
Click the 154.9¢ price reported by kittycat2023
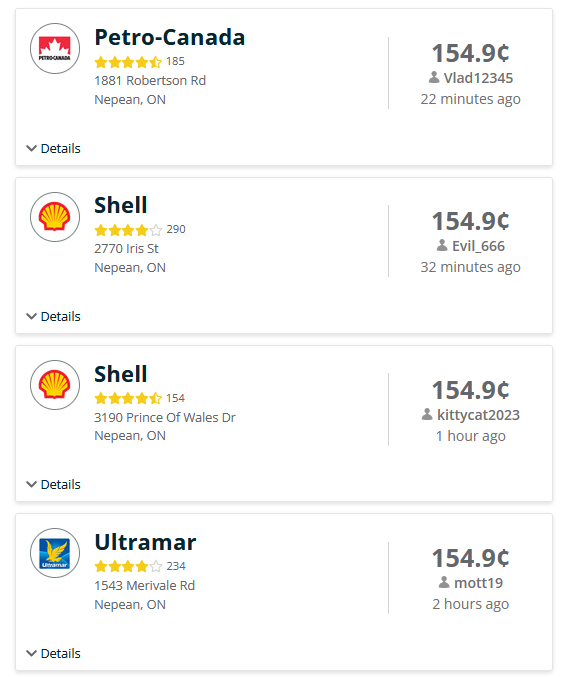(x=470, y=390)
